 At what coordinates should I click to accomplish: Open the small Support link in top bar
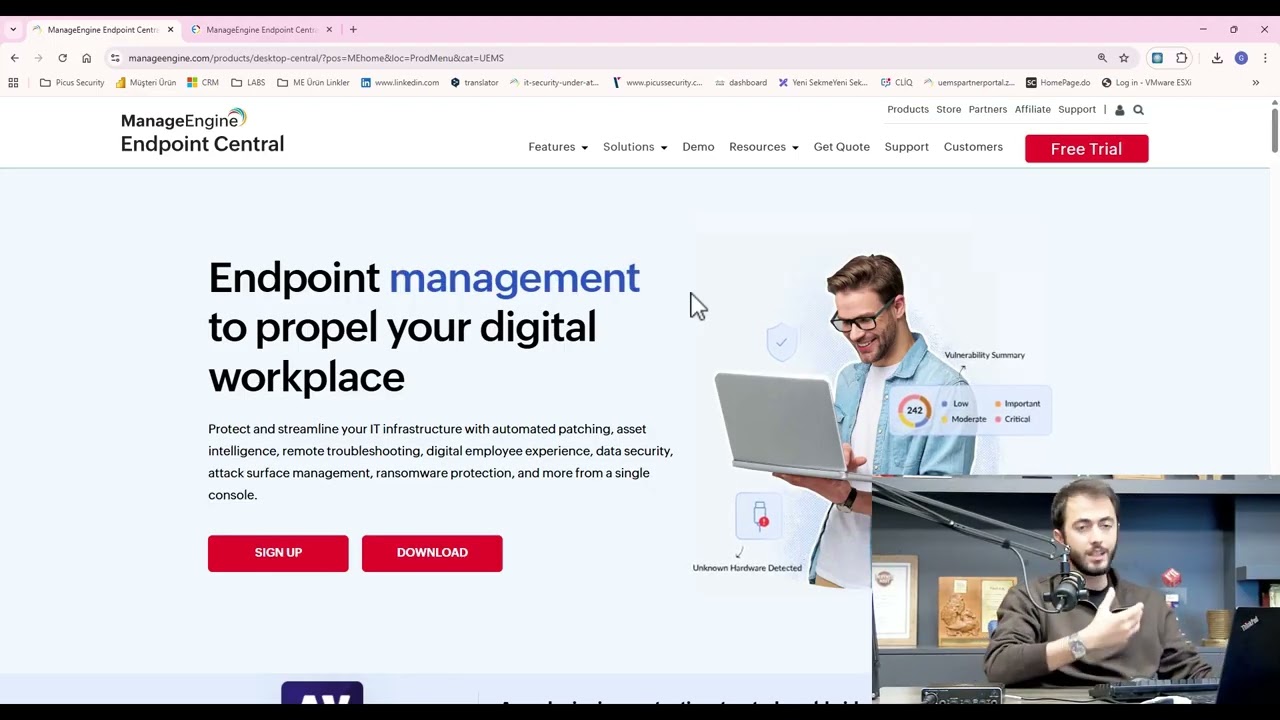click(x=1077, y=110)
